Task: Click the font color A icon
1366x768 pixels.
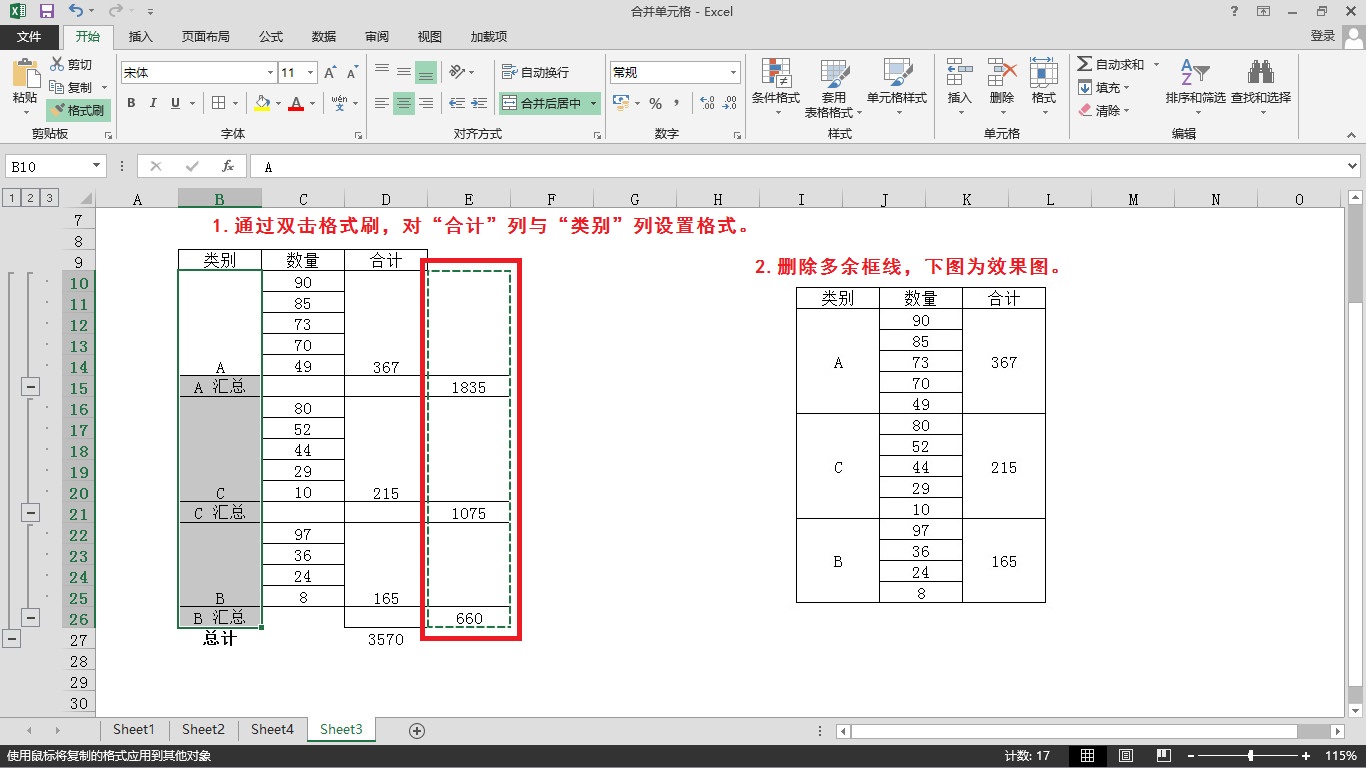Action: click(x=296, y=103)
